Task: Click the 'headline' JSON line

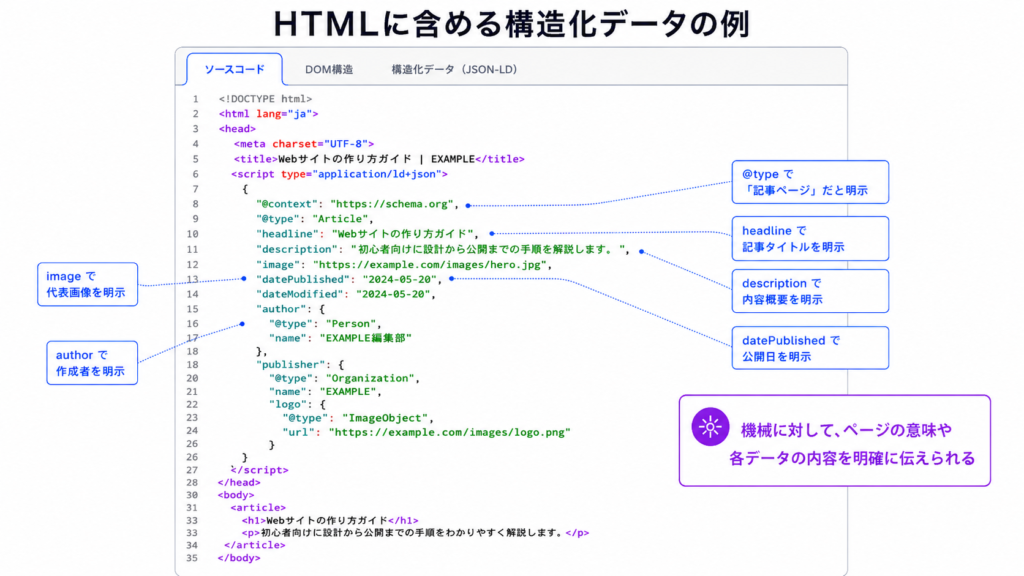Action: click(367, 234)
